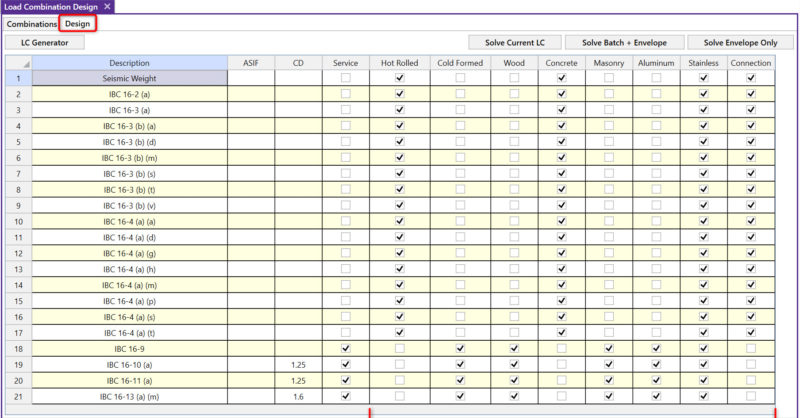The height and width of the screenshot is (418, 800).
Task: Open the Design tab
Action: [78, 24]
